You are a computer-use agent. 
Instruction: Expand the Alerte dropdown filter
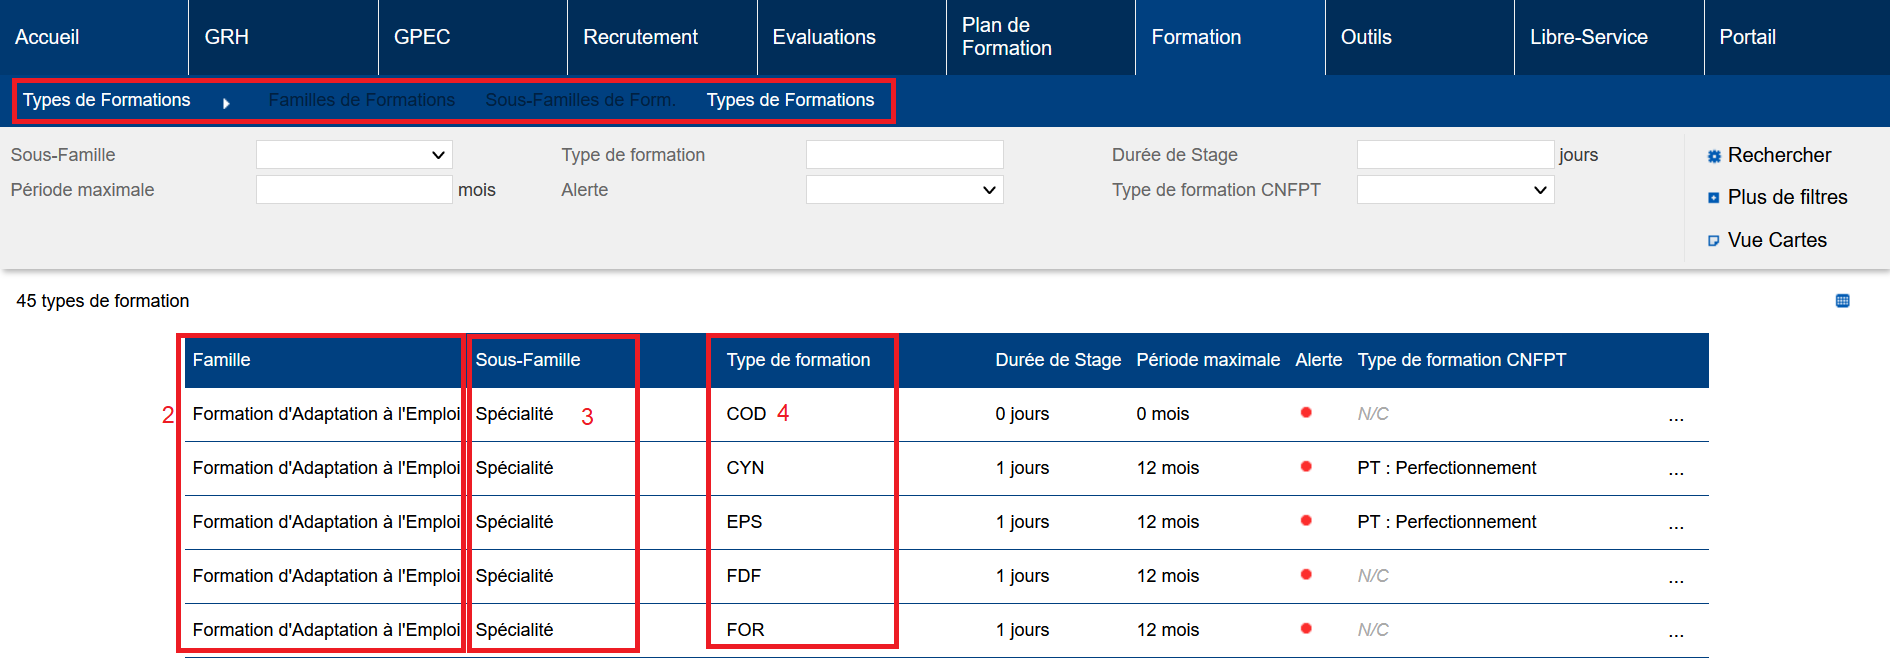[904, 190]
